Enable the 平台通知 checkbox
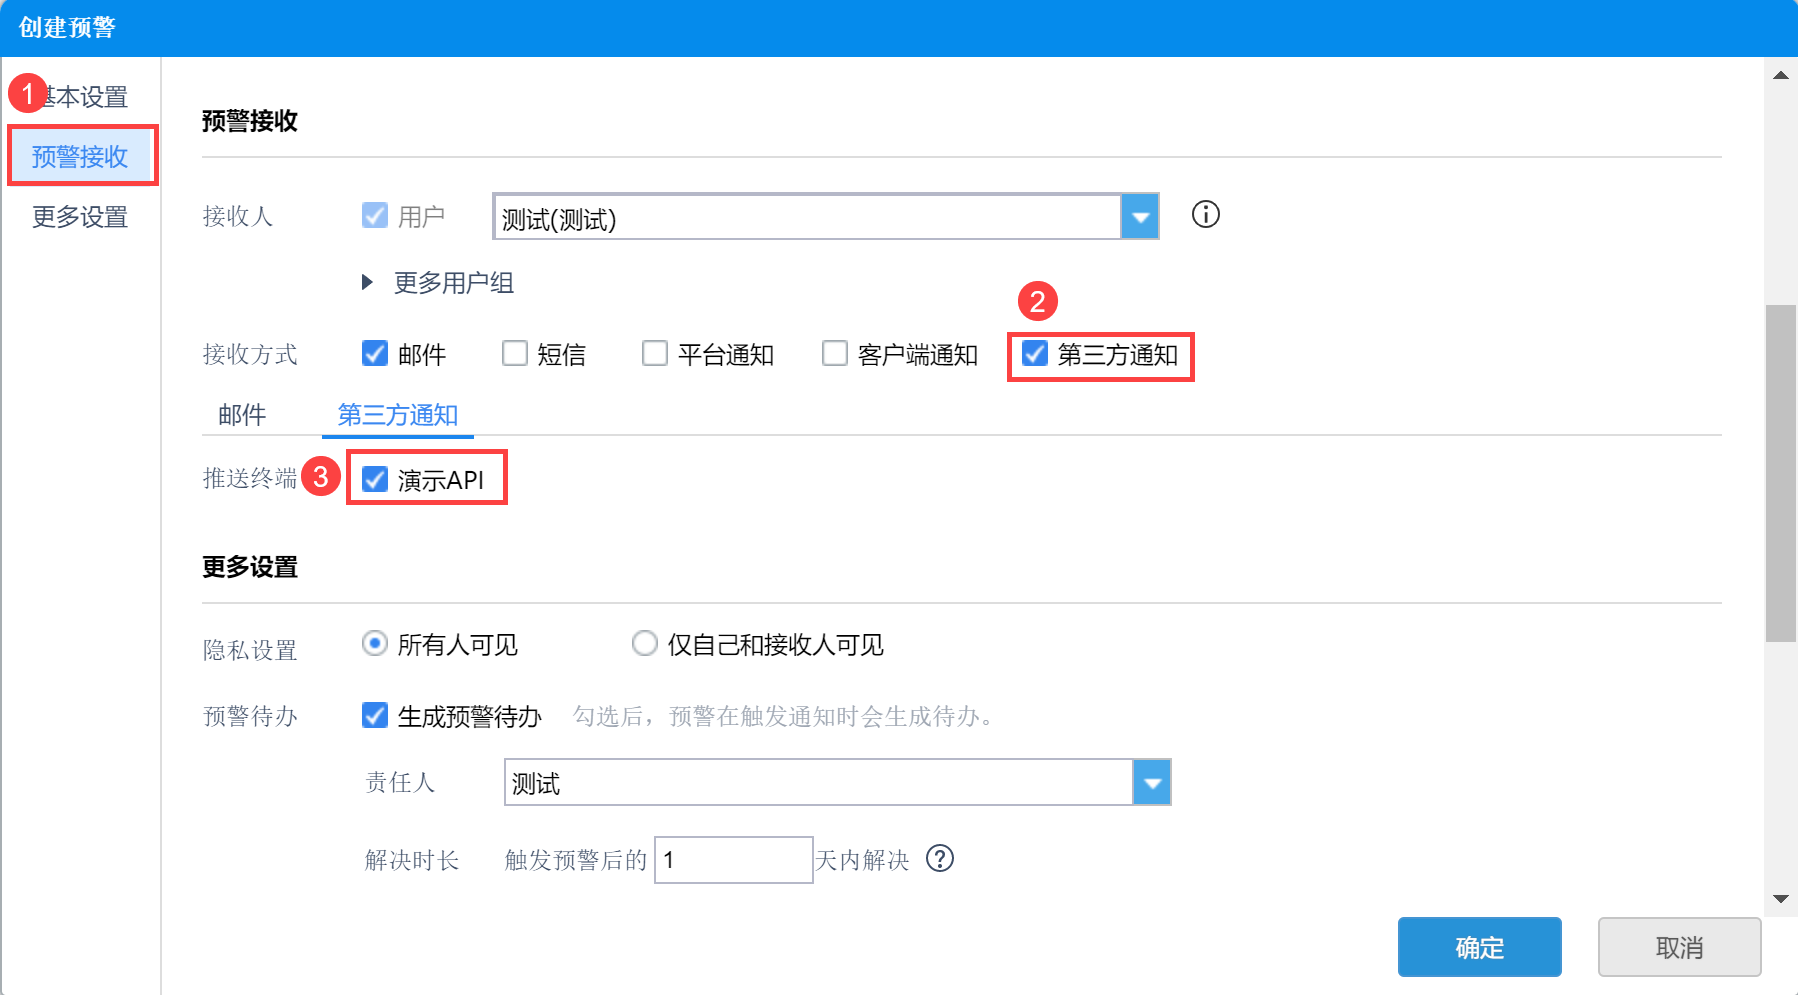The image size is (1798, 995). (655, 353)
